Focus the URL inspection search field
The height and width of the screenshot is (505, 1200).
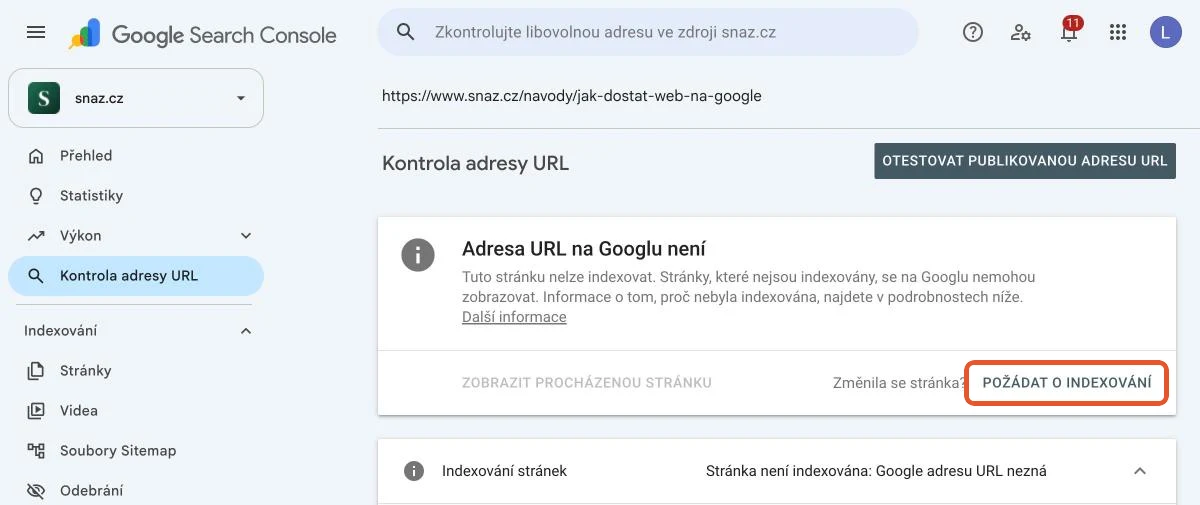(x=647, y=32)
